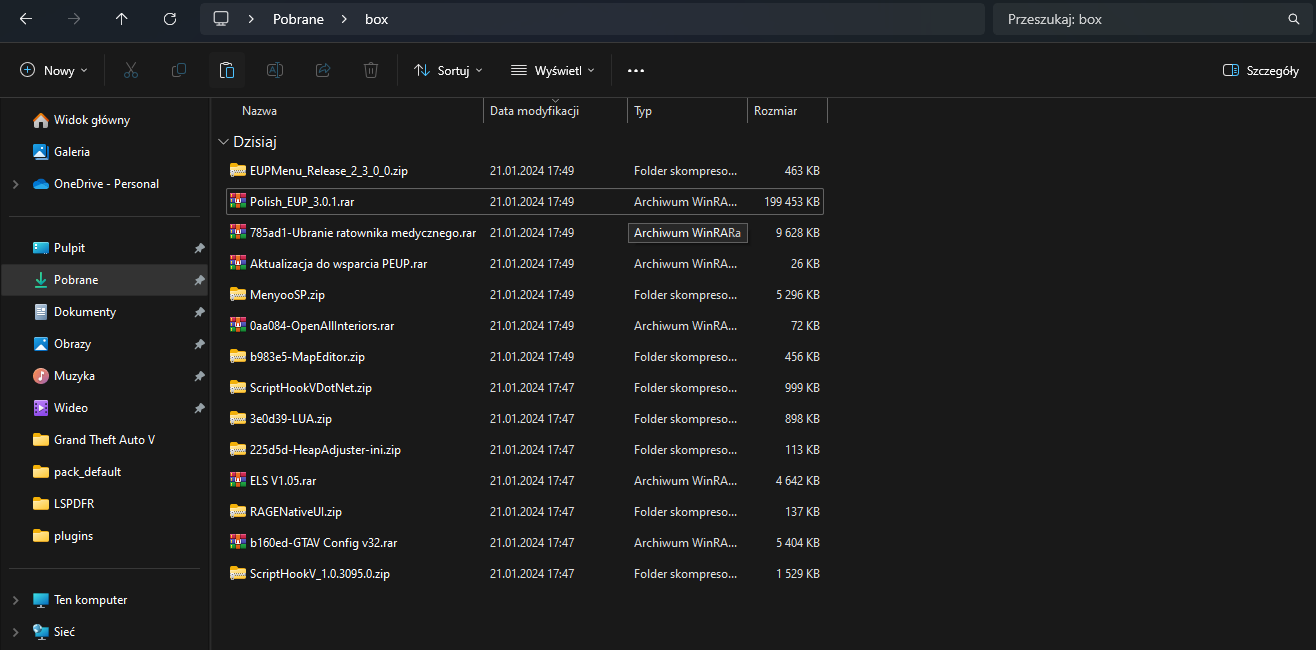
Task: Click the Cut scissors icon
Action: pyautogui.click(x=131, y=70)
